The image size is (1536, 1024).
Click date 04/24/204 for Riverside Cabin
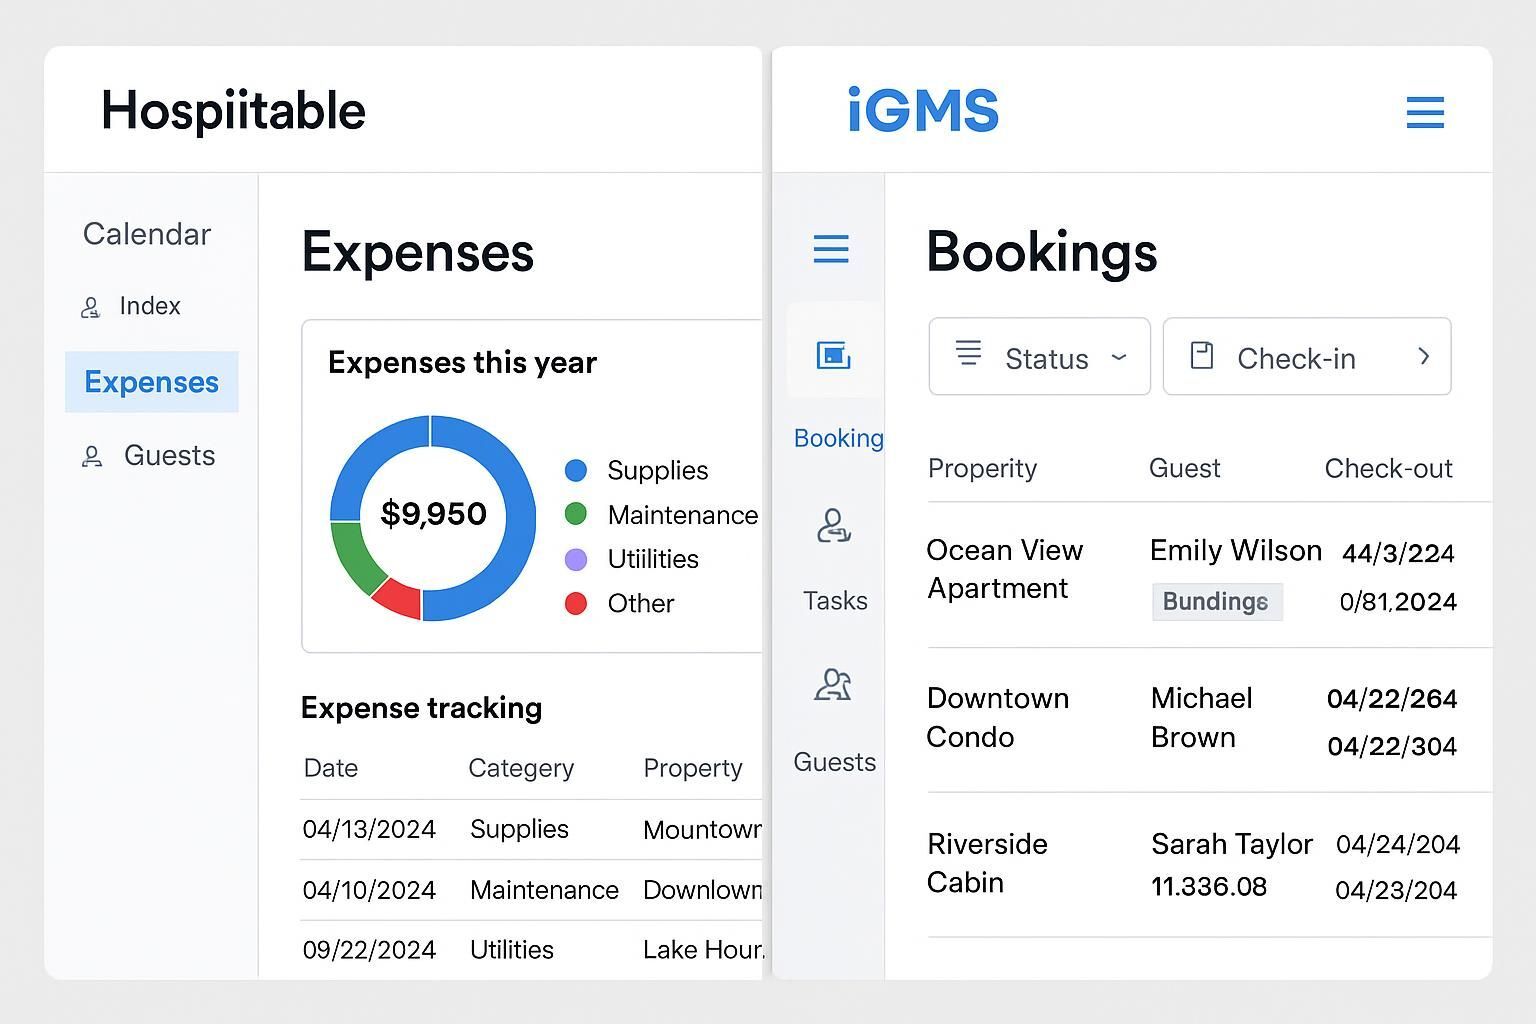click(x=1398, y=844)
